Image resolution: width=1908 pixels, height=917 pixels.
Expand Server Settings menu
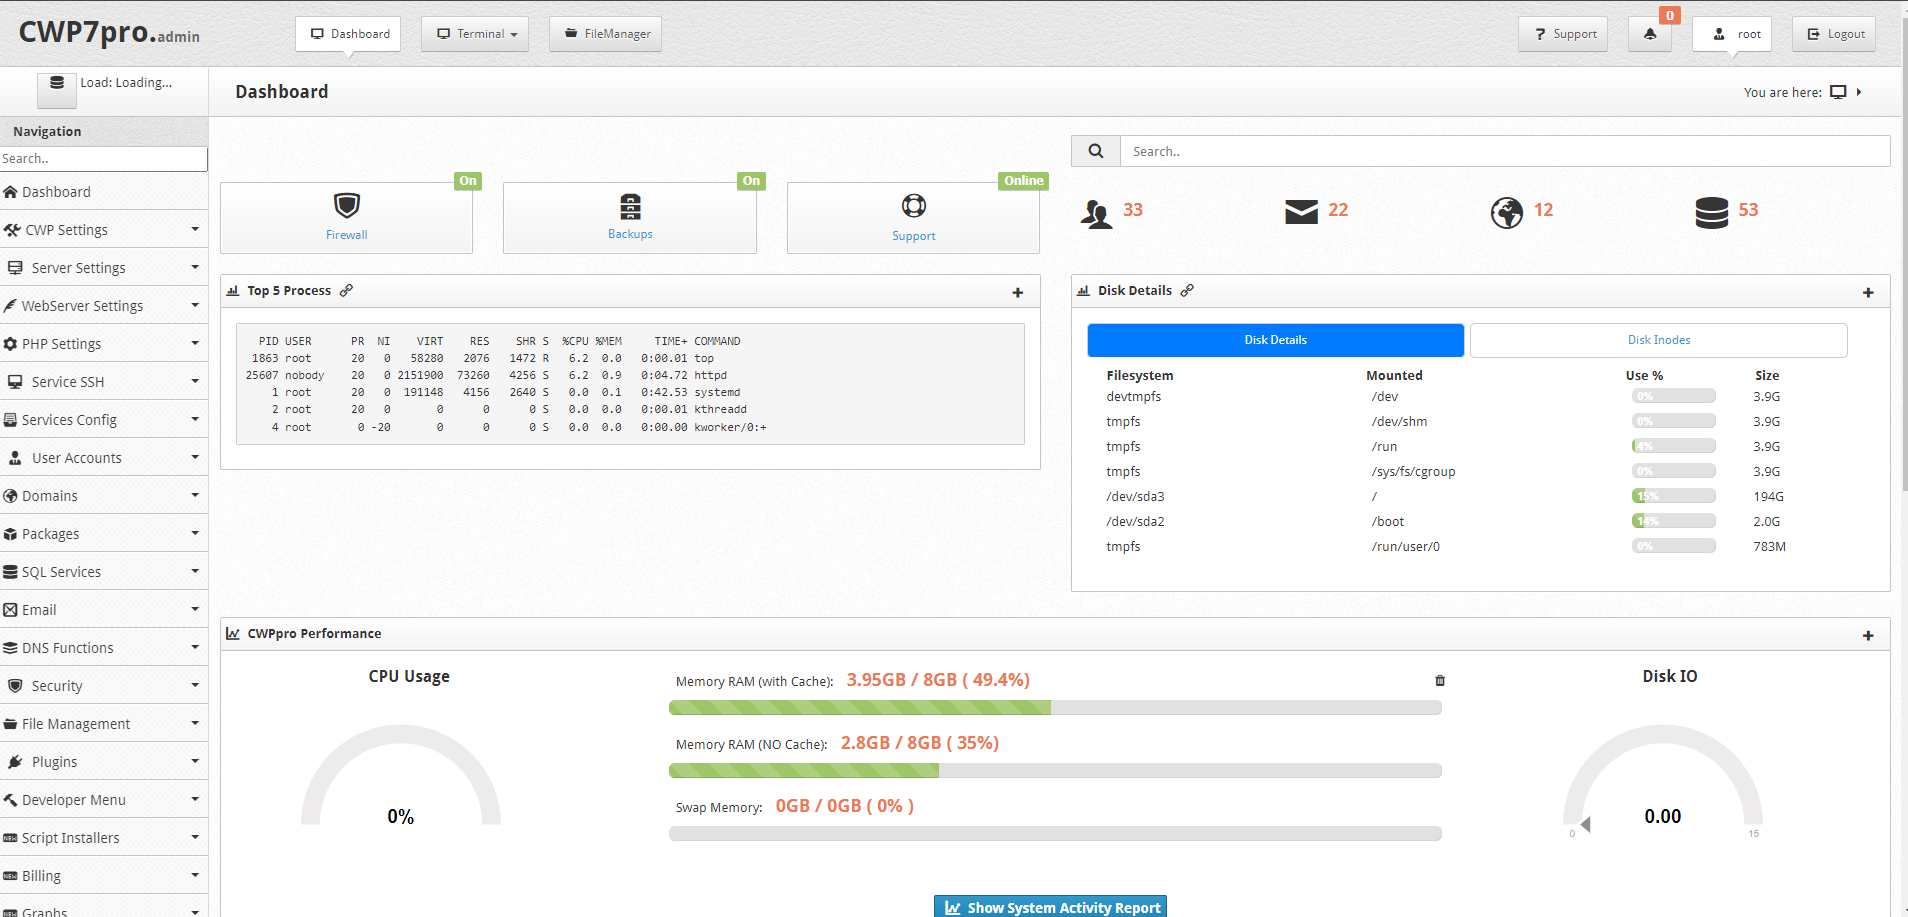pyautogui.click(x=104, y=268)
